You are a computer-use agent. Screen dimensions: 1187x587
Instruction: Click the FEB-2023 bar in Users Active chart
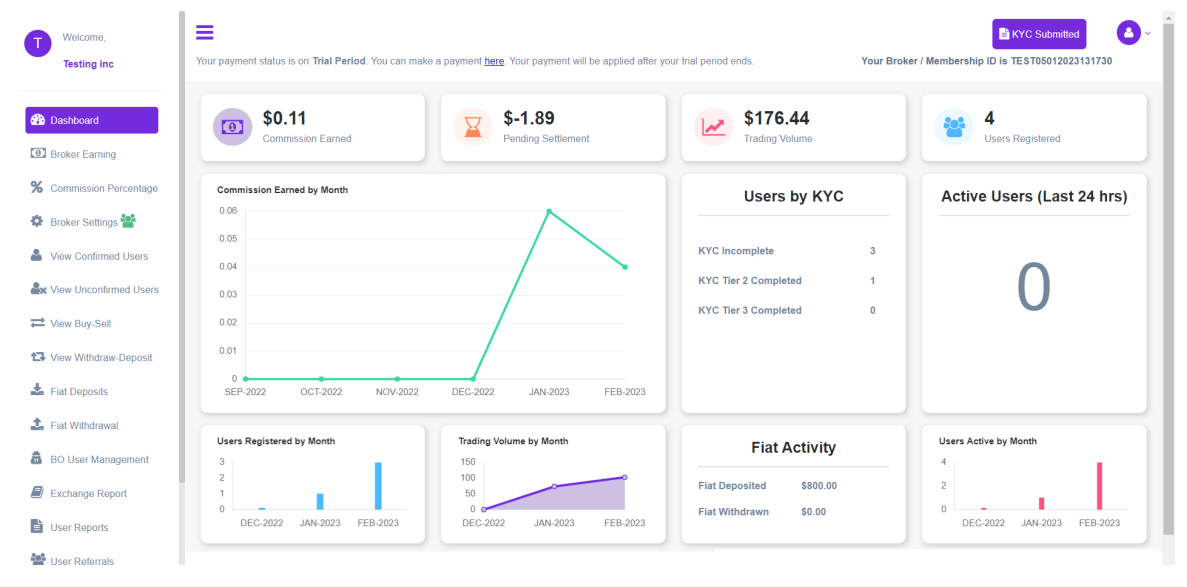click(1099, 486)
